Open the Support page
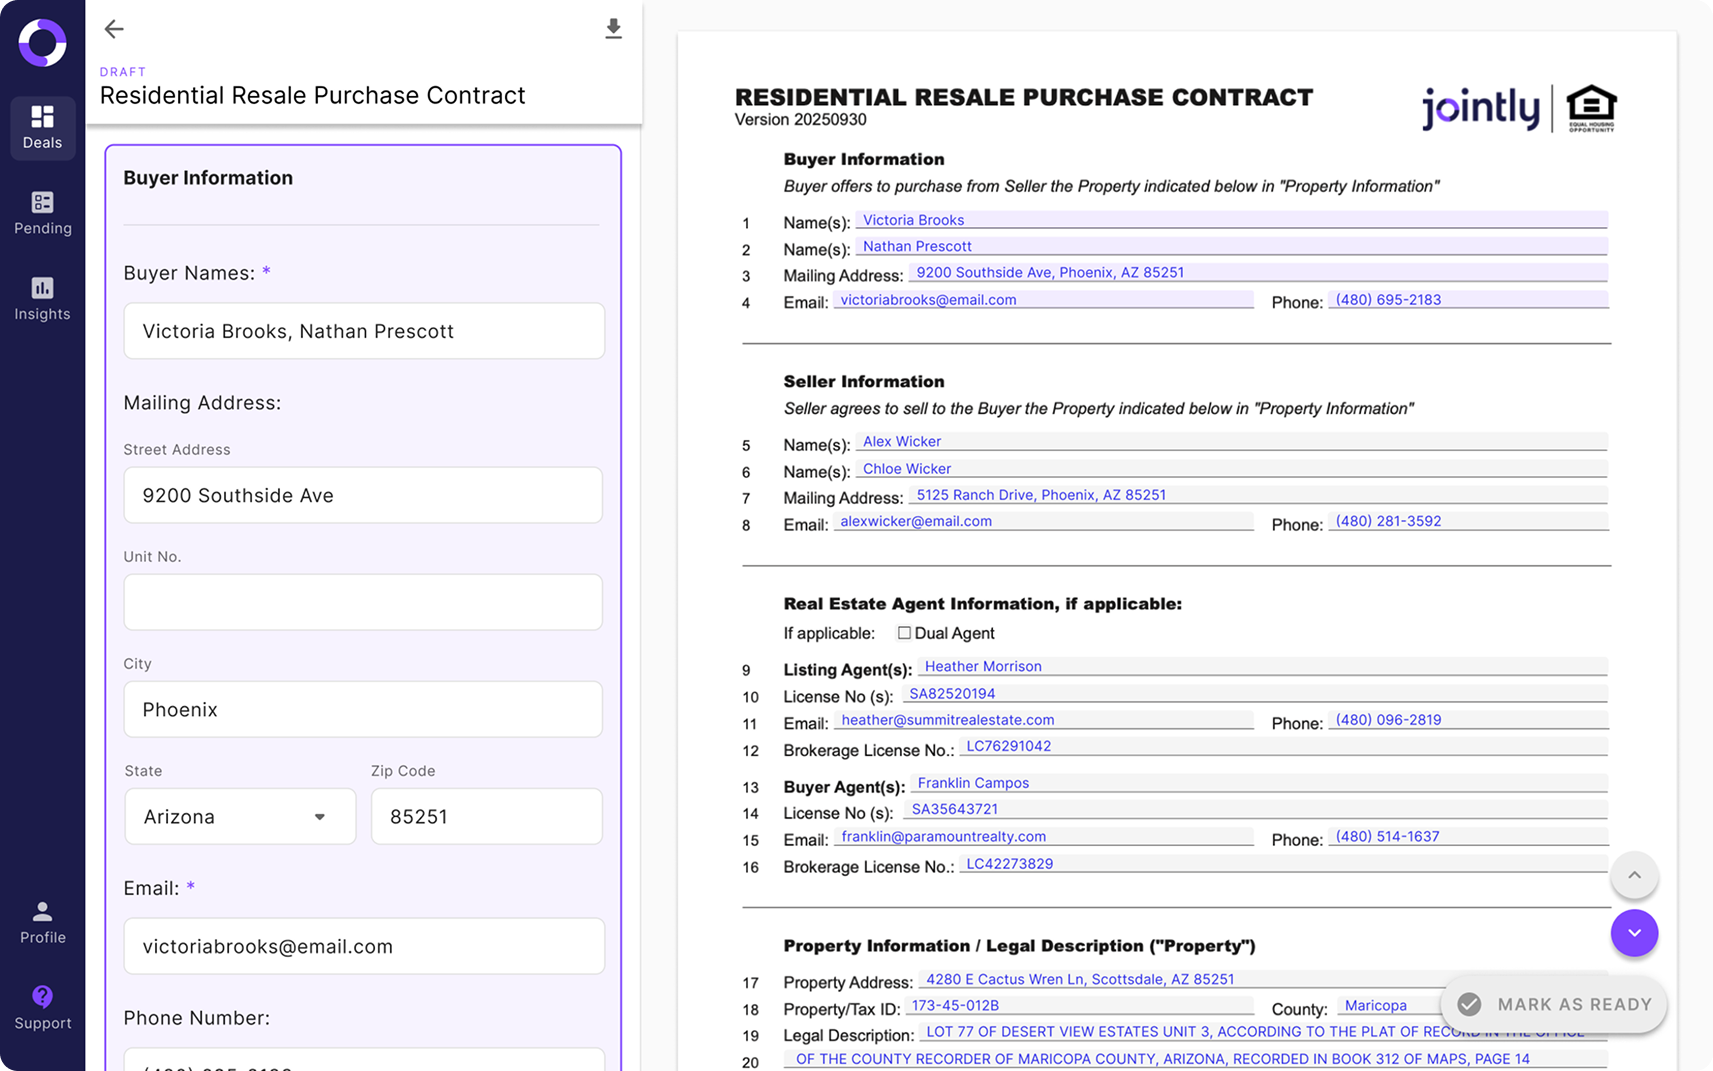1713x1071 pixels. tap(42, 1008)
